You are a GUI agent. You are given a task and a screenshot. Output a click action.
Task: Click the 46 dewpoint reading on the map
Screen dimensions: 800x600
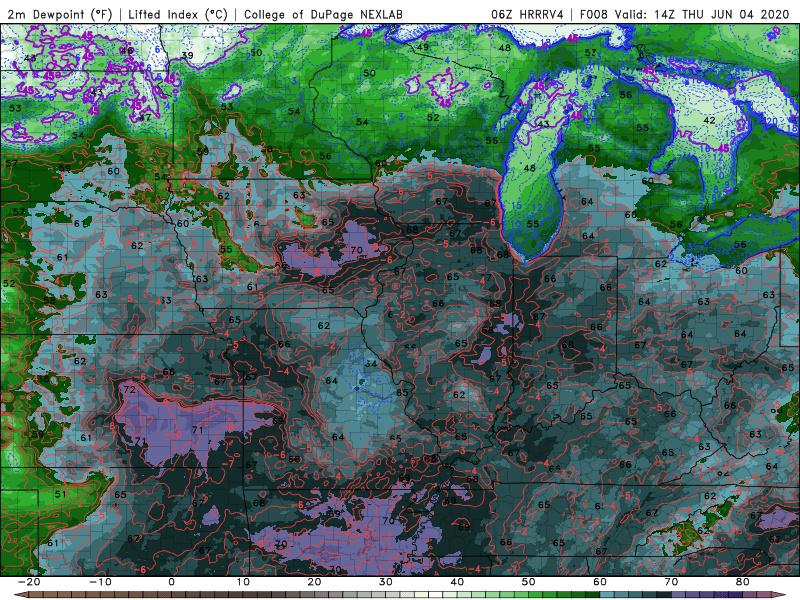[x=127, y=51]
